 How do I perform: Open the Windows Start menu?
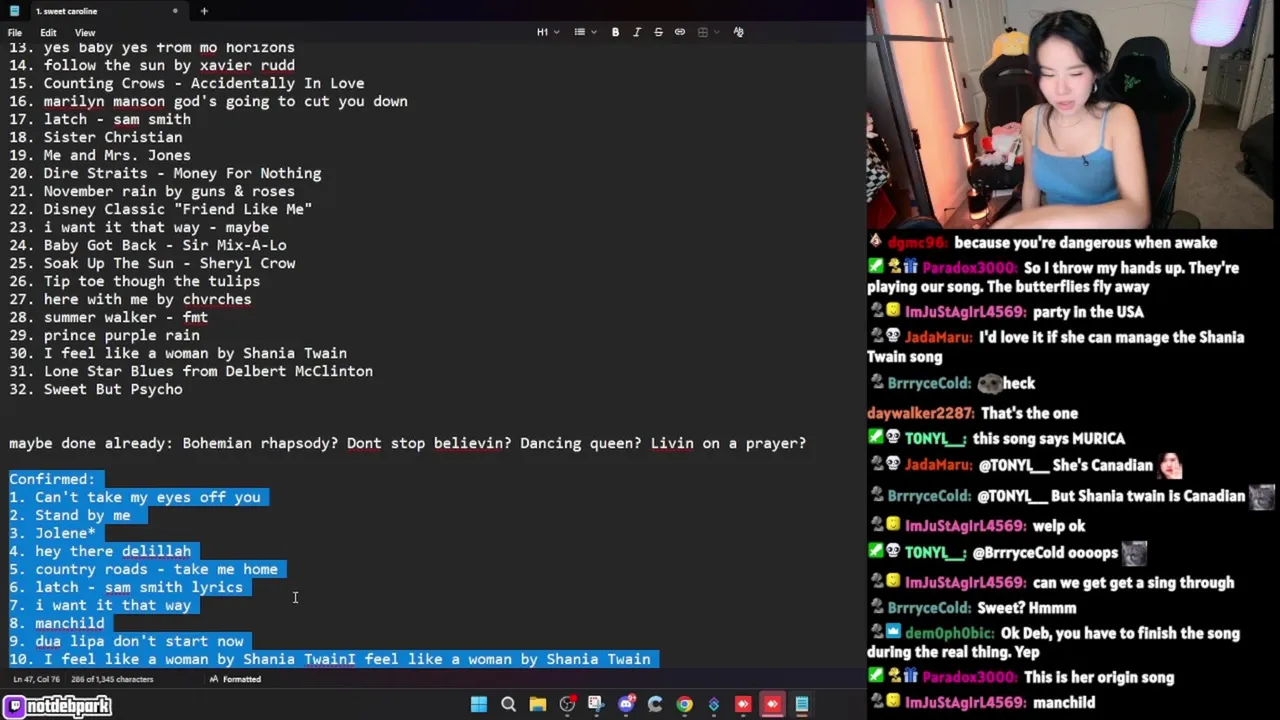479,705
